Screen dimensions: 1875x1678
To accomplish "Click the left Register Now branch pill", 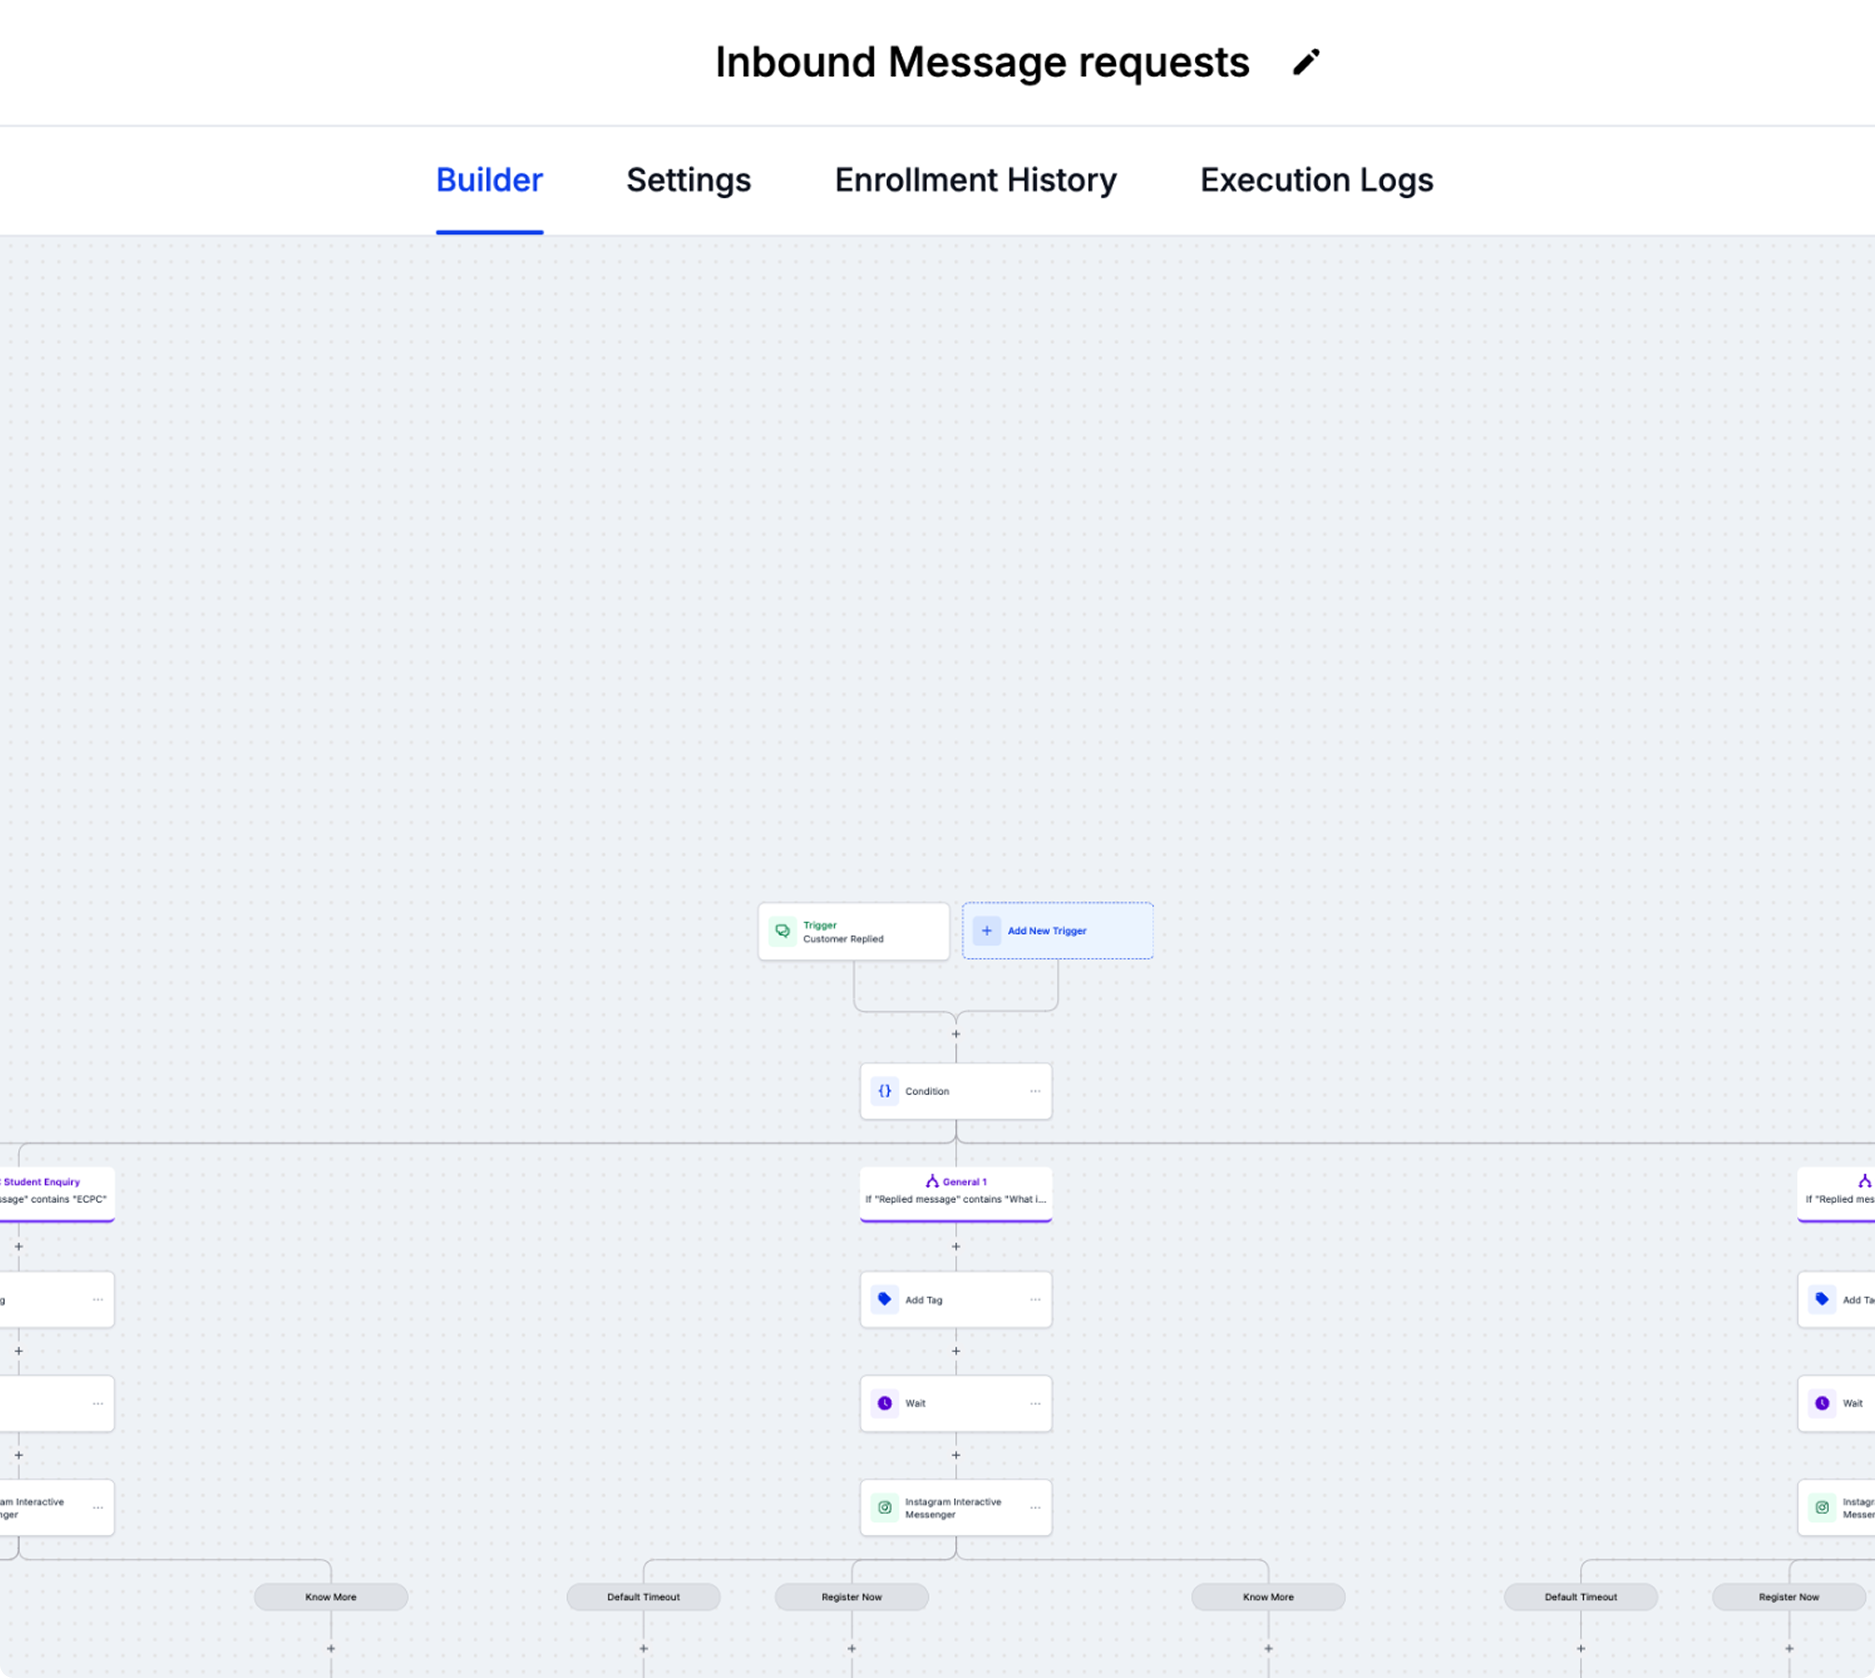I will (x=852, y=1597).
